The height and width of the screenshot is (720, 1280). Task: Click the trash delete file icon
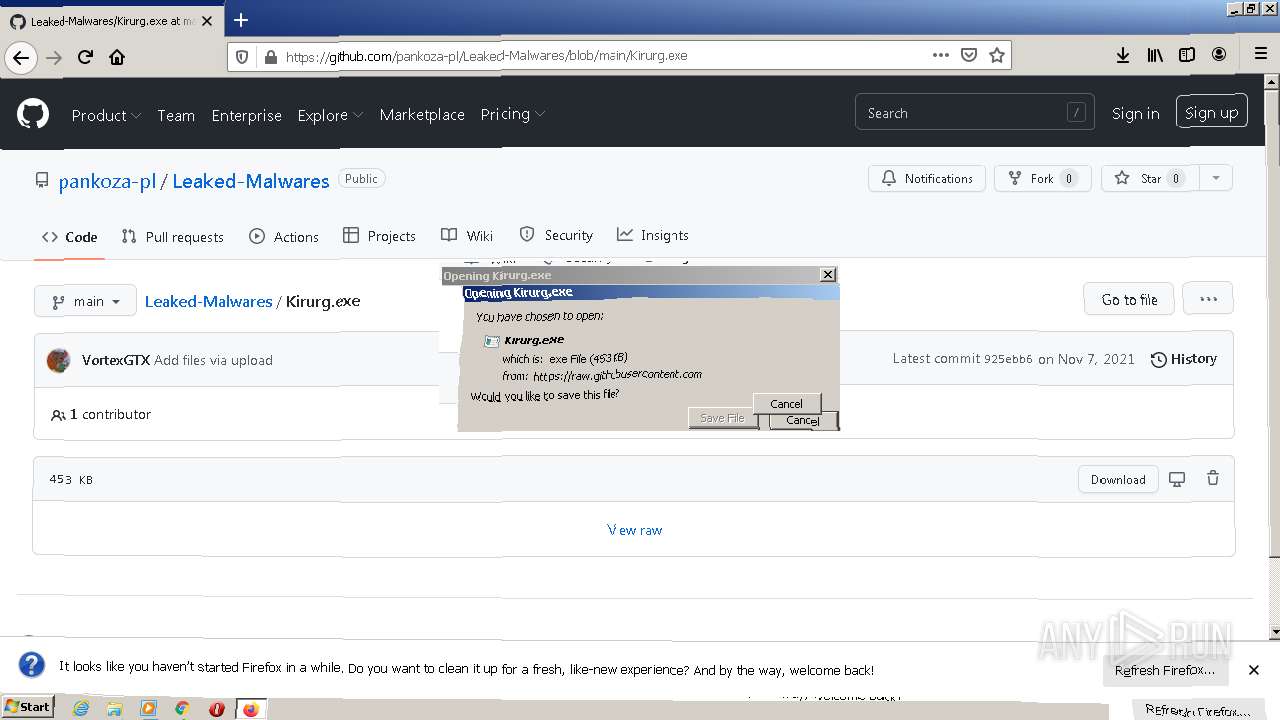point(1213,479)
